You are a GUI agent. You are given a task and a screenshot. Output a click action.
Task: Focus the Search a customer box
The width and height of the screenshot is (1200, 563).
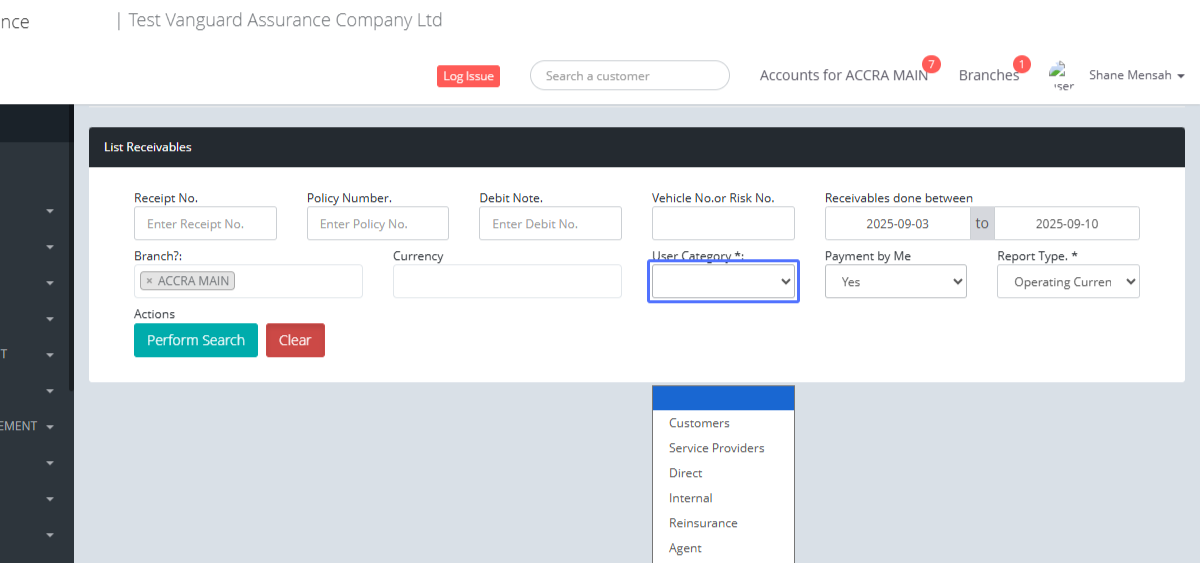[x=629, y=76]
